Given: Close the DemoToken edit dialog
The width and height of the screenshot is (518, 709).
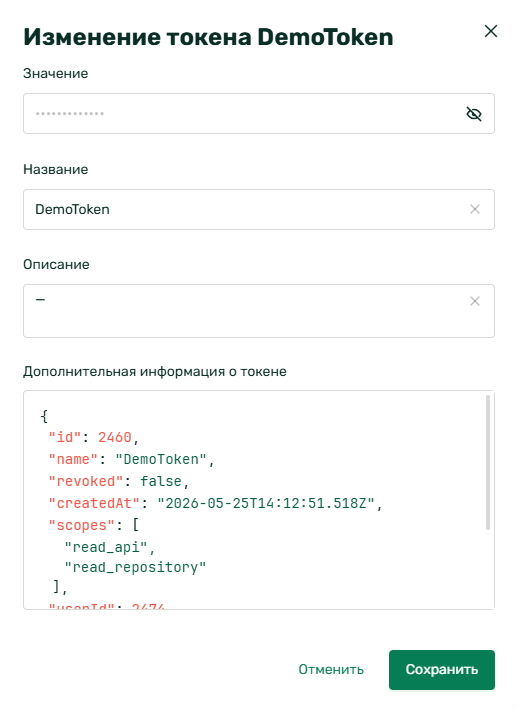Looking at the screenshot, I should (490, 31).
